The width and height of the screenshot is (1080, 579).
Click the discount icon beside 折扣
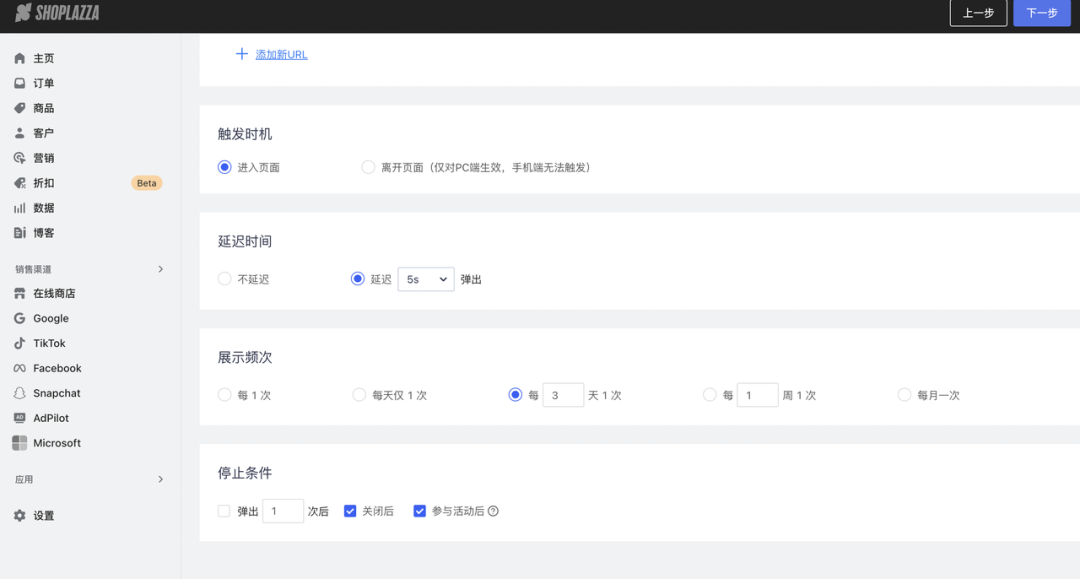tap(19, 183)
